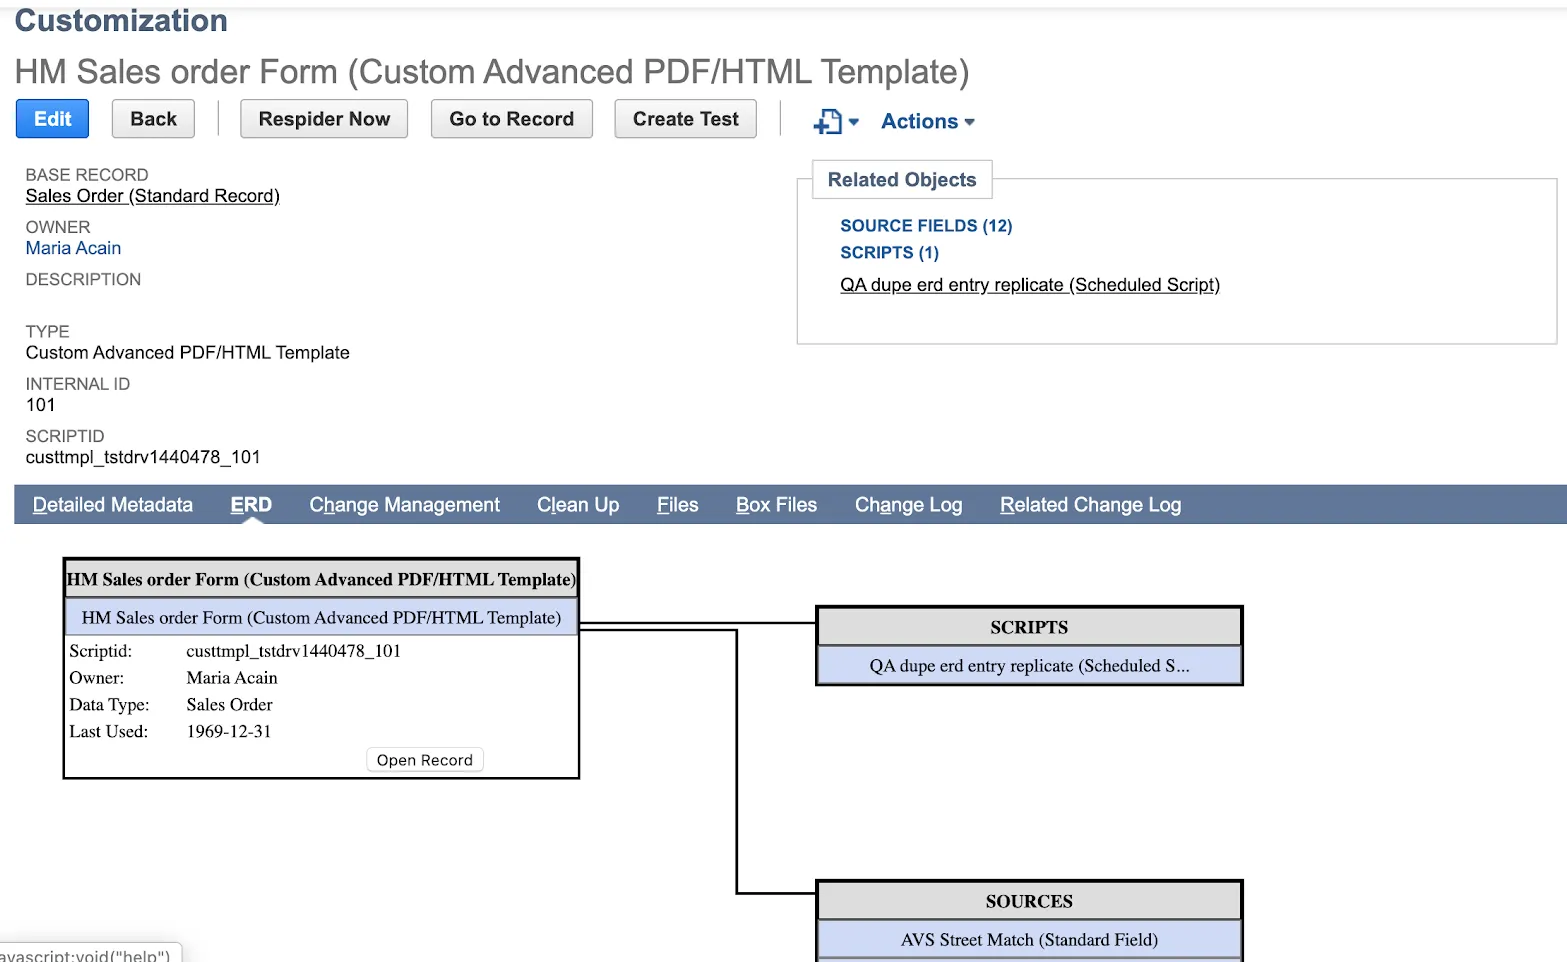Click the SCRIPTS header in ERD diagram
Image resolution: width=1567 pixels, height=962 pixels.
pos(1029,627)
